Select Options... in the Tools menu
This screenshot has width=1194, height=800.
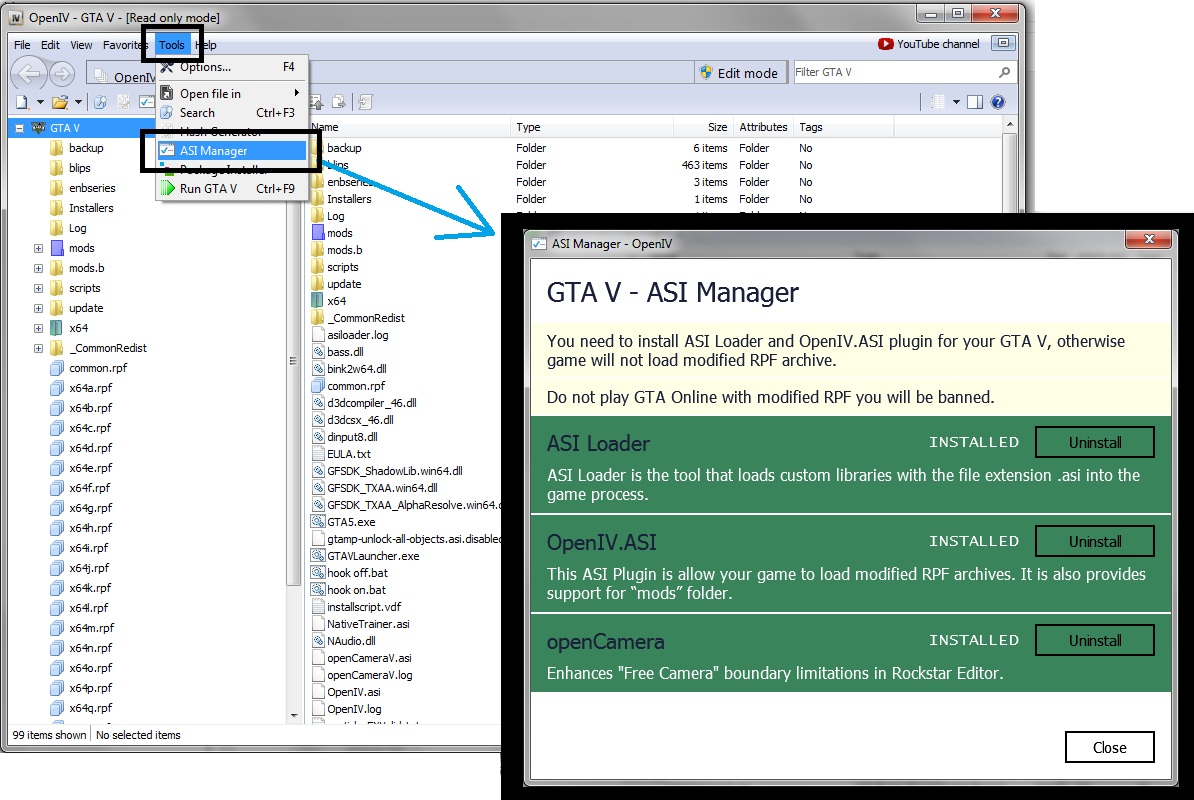point(231,67)
